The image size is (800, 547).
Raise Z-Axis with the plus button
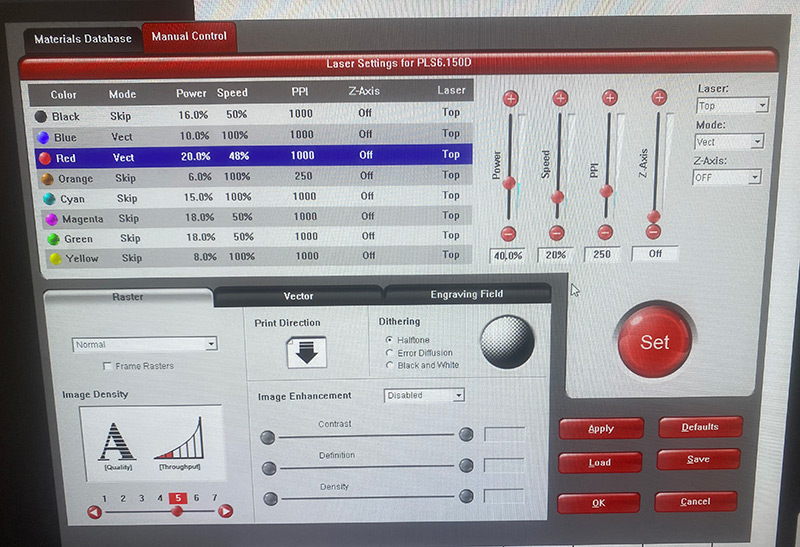[x=659, y=97]
